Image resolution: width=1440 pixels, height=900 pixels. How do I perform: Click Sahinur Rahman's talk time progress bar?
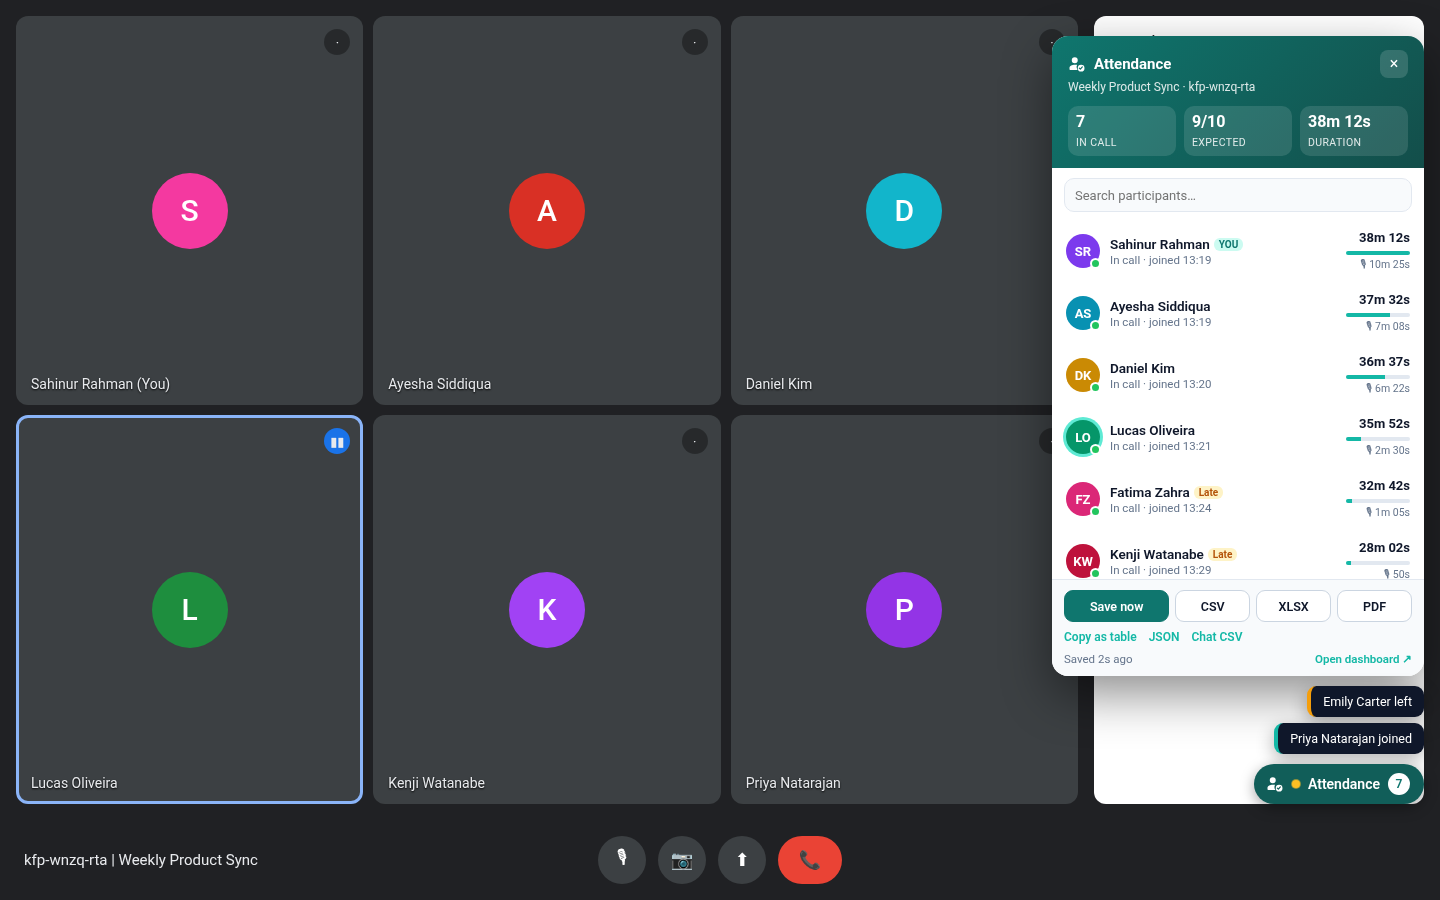pyautogui.click(x=1378, y=253)
